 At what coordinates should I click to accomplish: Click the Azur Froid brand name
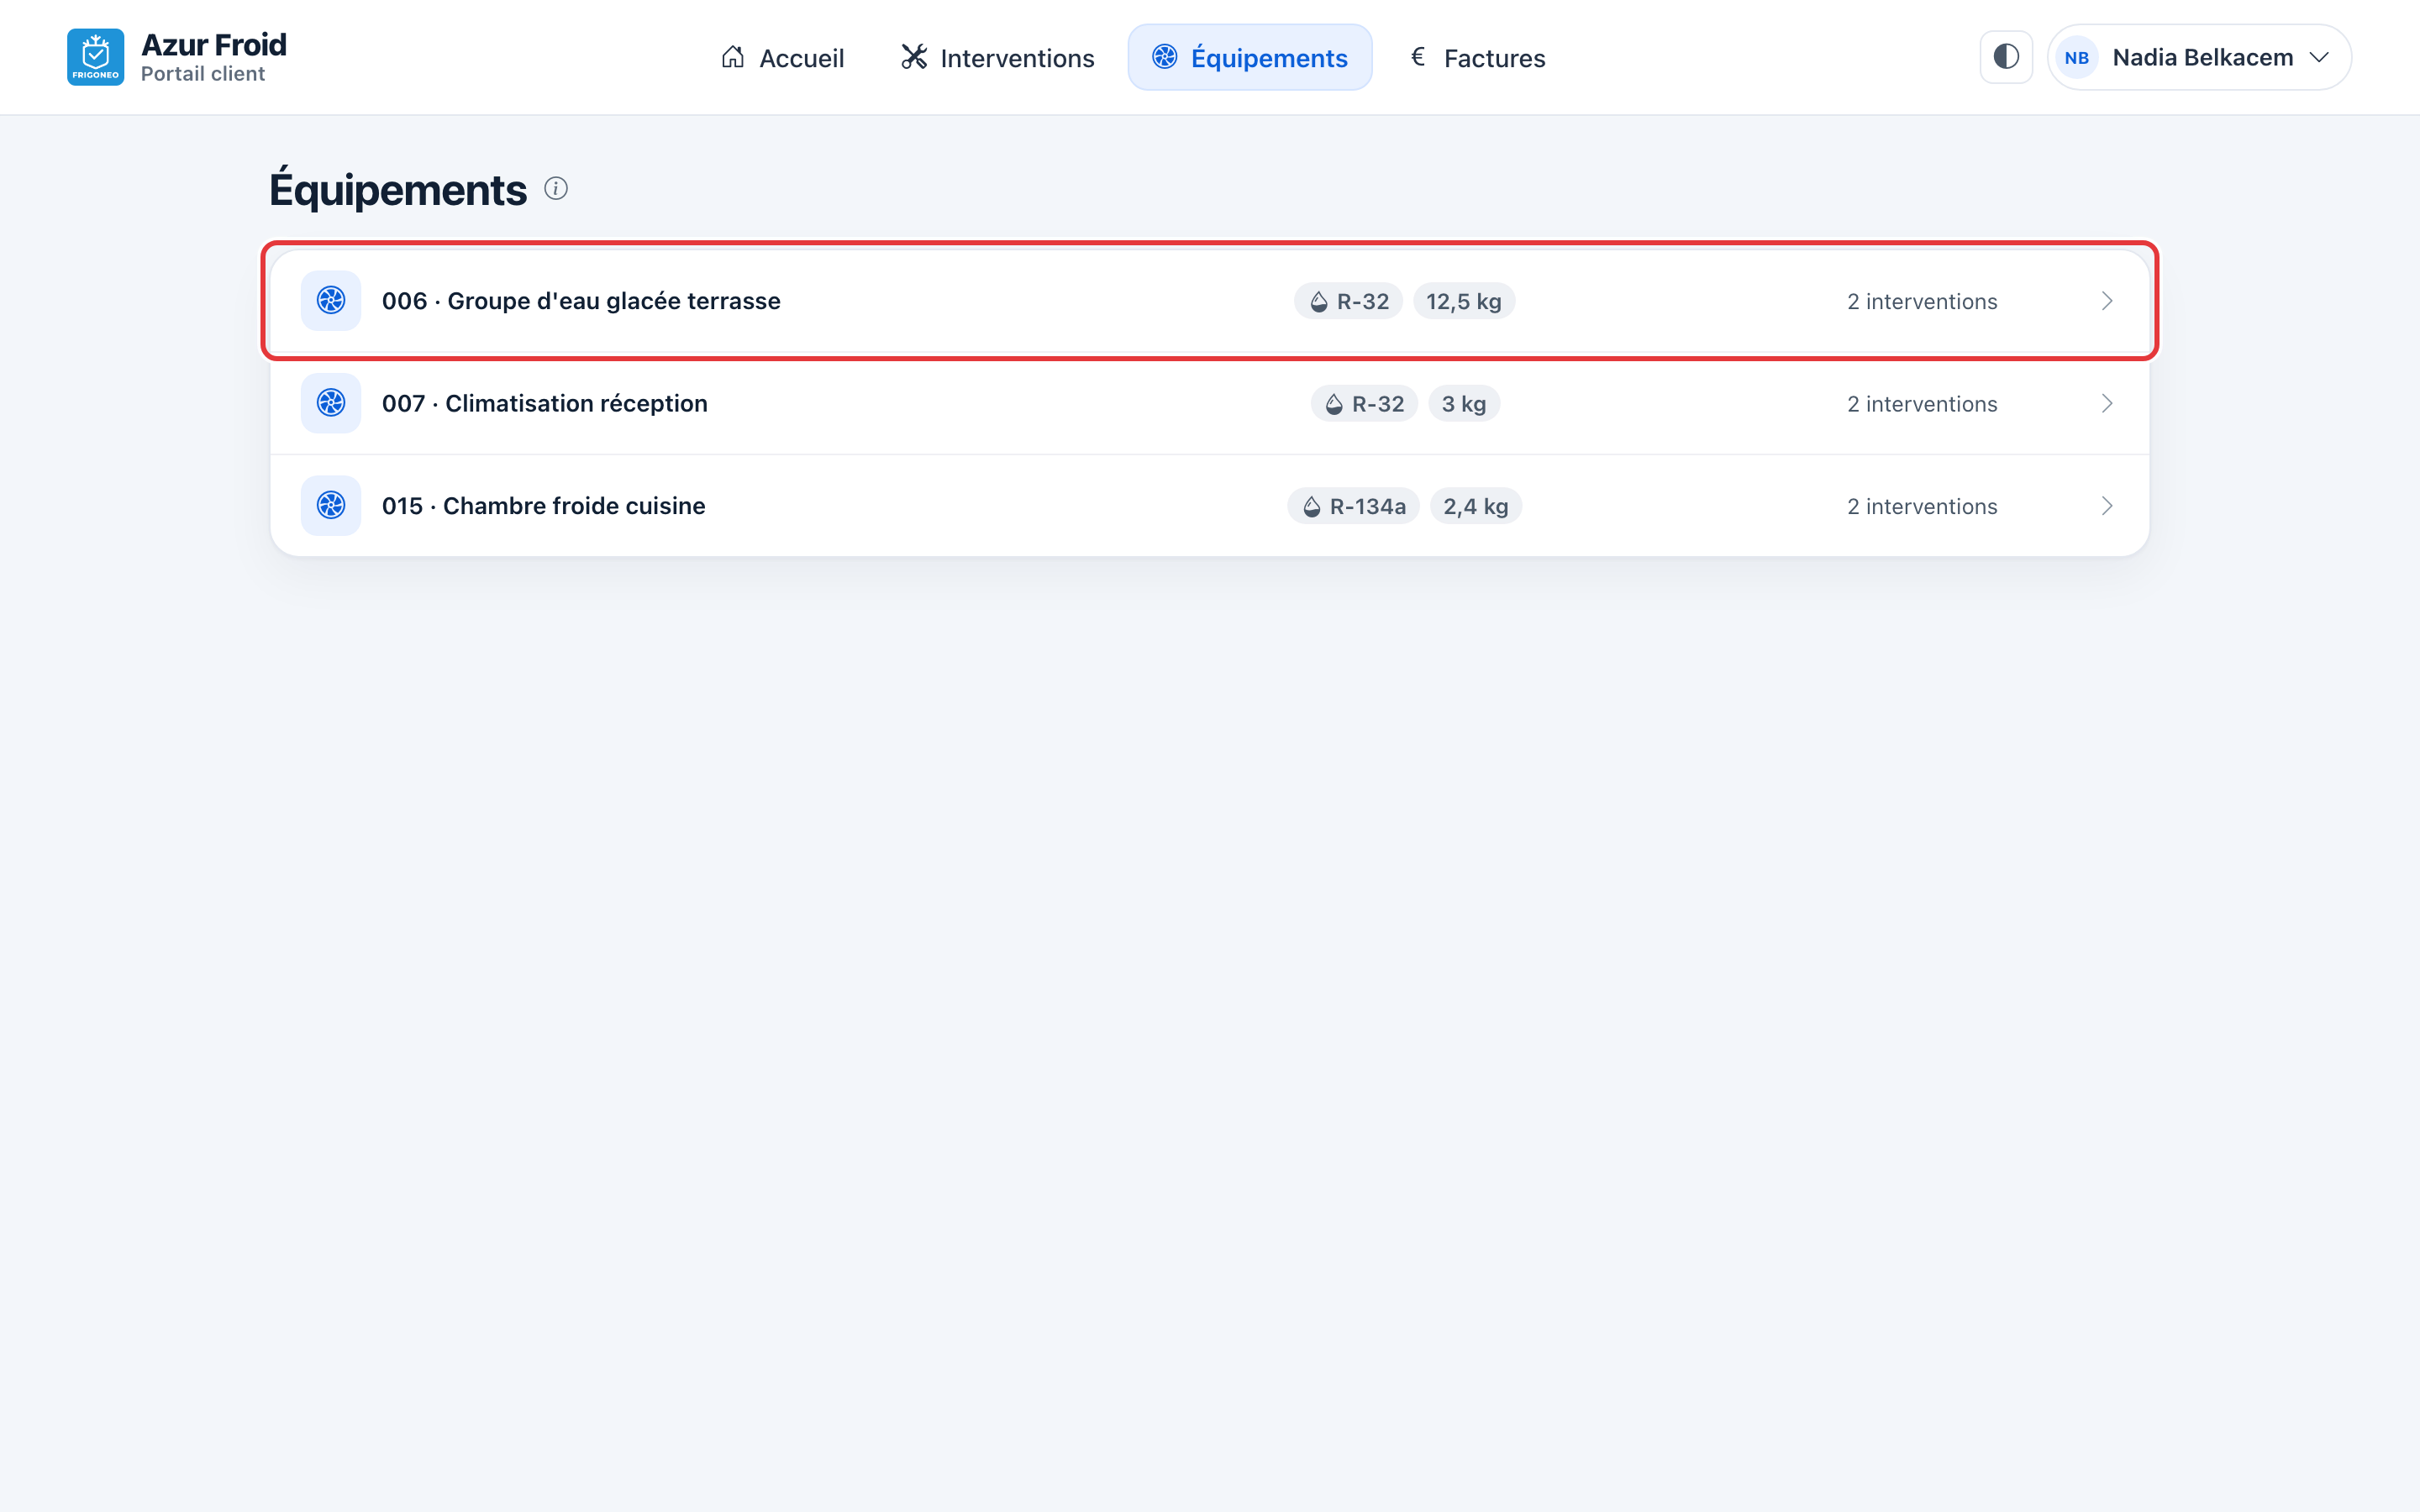tap(214, 44)
